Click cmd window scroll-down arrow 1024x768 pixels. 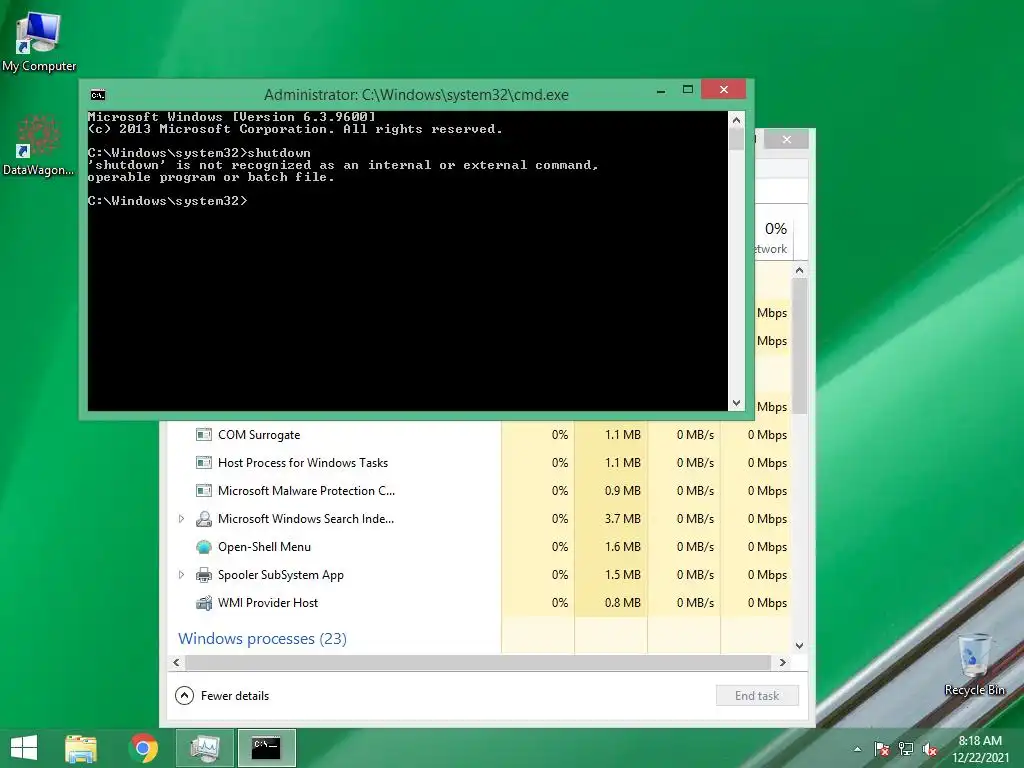[x=736, y=403]
